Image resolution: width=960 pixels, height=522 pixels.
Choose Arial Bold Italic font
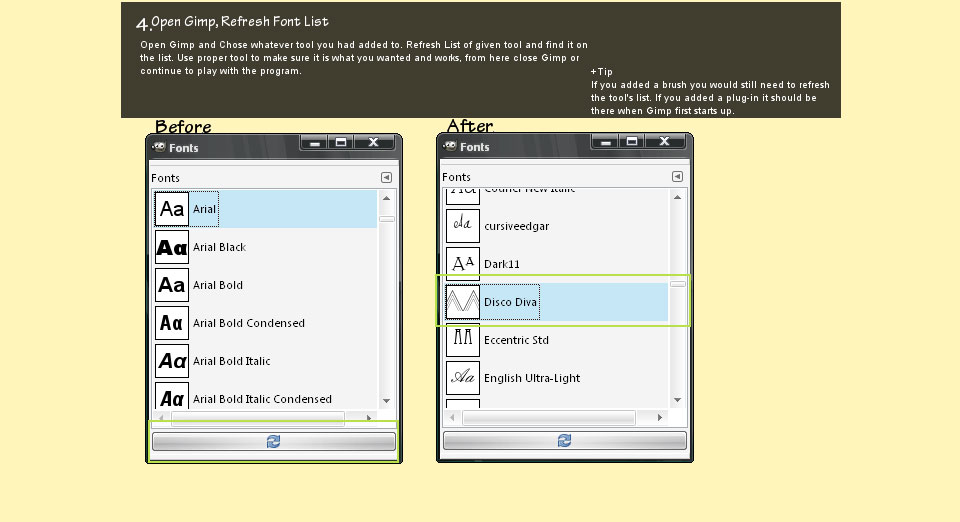click(265, 361)
